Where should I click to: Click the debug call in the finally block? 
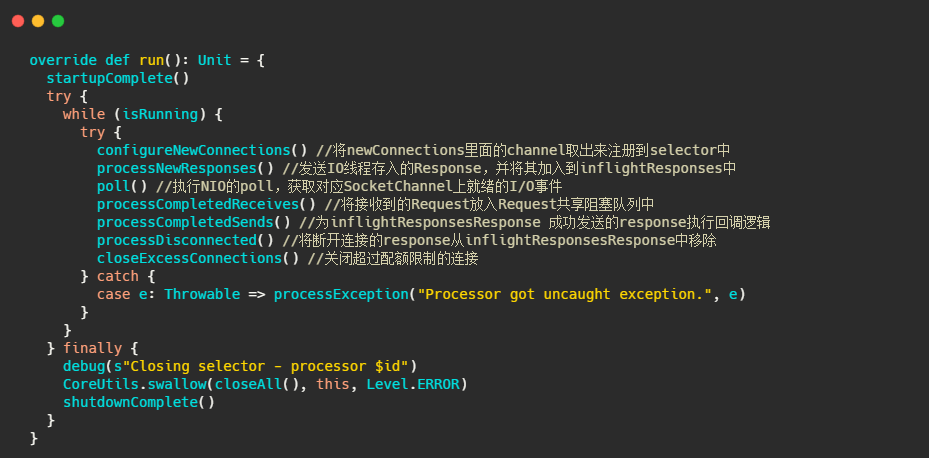pyautogui.click(x=83, y=366)
